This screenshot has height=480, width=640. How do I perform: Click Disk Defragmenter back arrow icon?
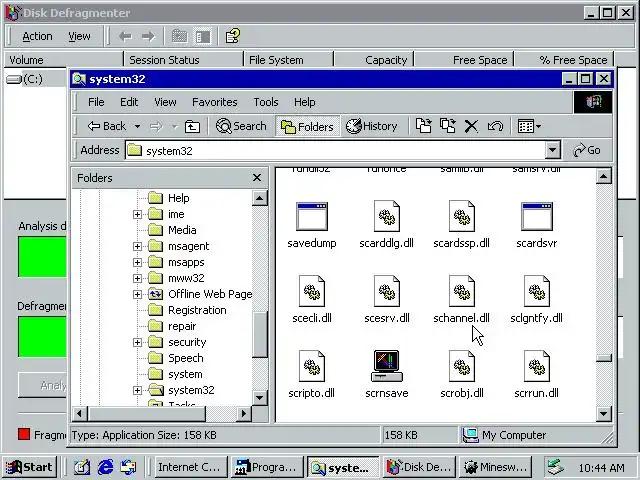coord(125,36)
